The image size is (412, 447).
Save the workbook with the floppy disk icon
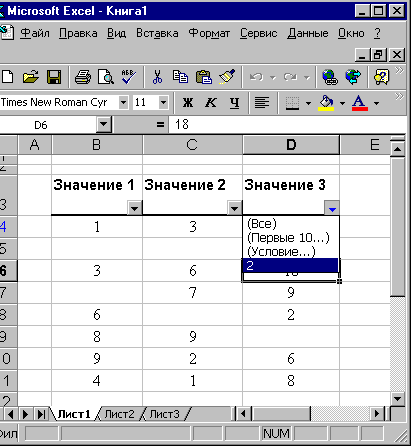click(x=54, y=77)
